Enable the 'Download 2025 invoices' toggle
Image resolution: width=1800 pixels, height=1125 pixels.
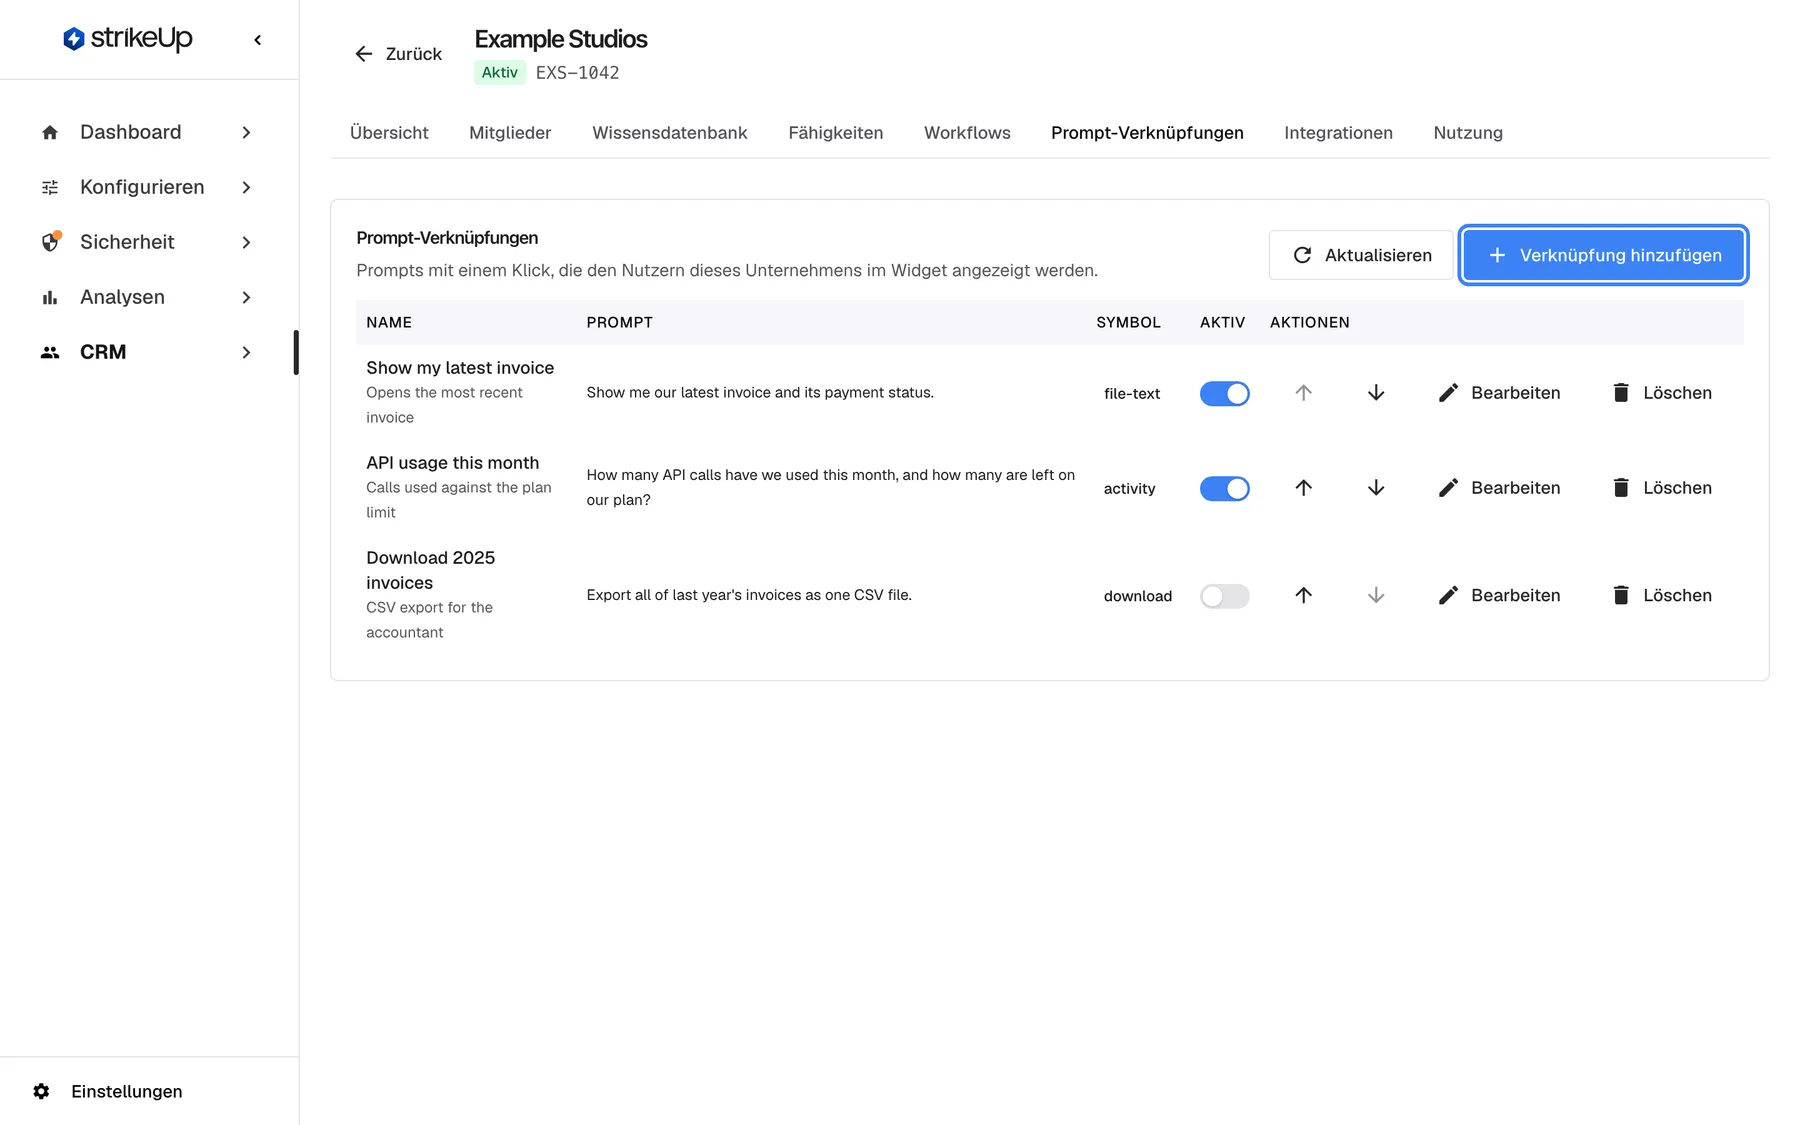(1224, 596)
